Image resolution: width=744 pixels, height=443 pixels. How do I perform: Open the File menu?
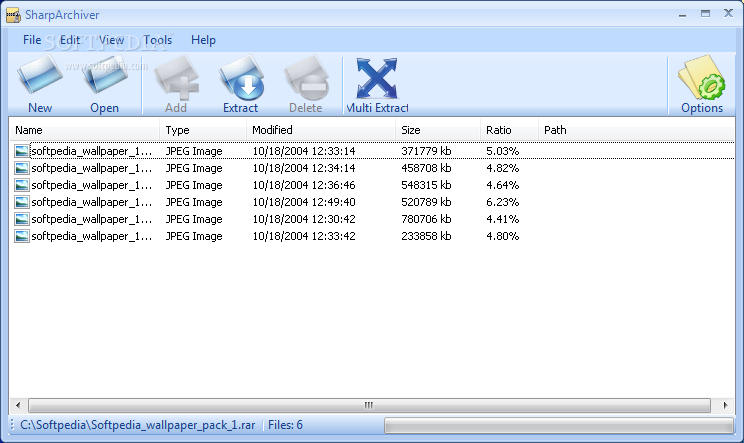[x=32, y=40]
